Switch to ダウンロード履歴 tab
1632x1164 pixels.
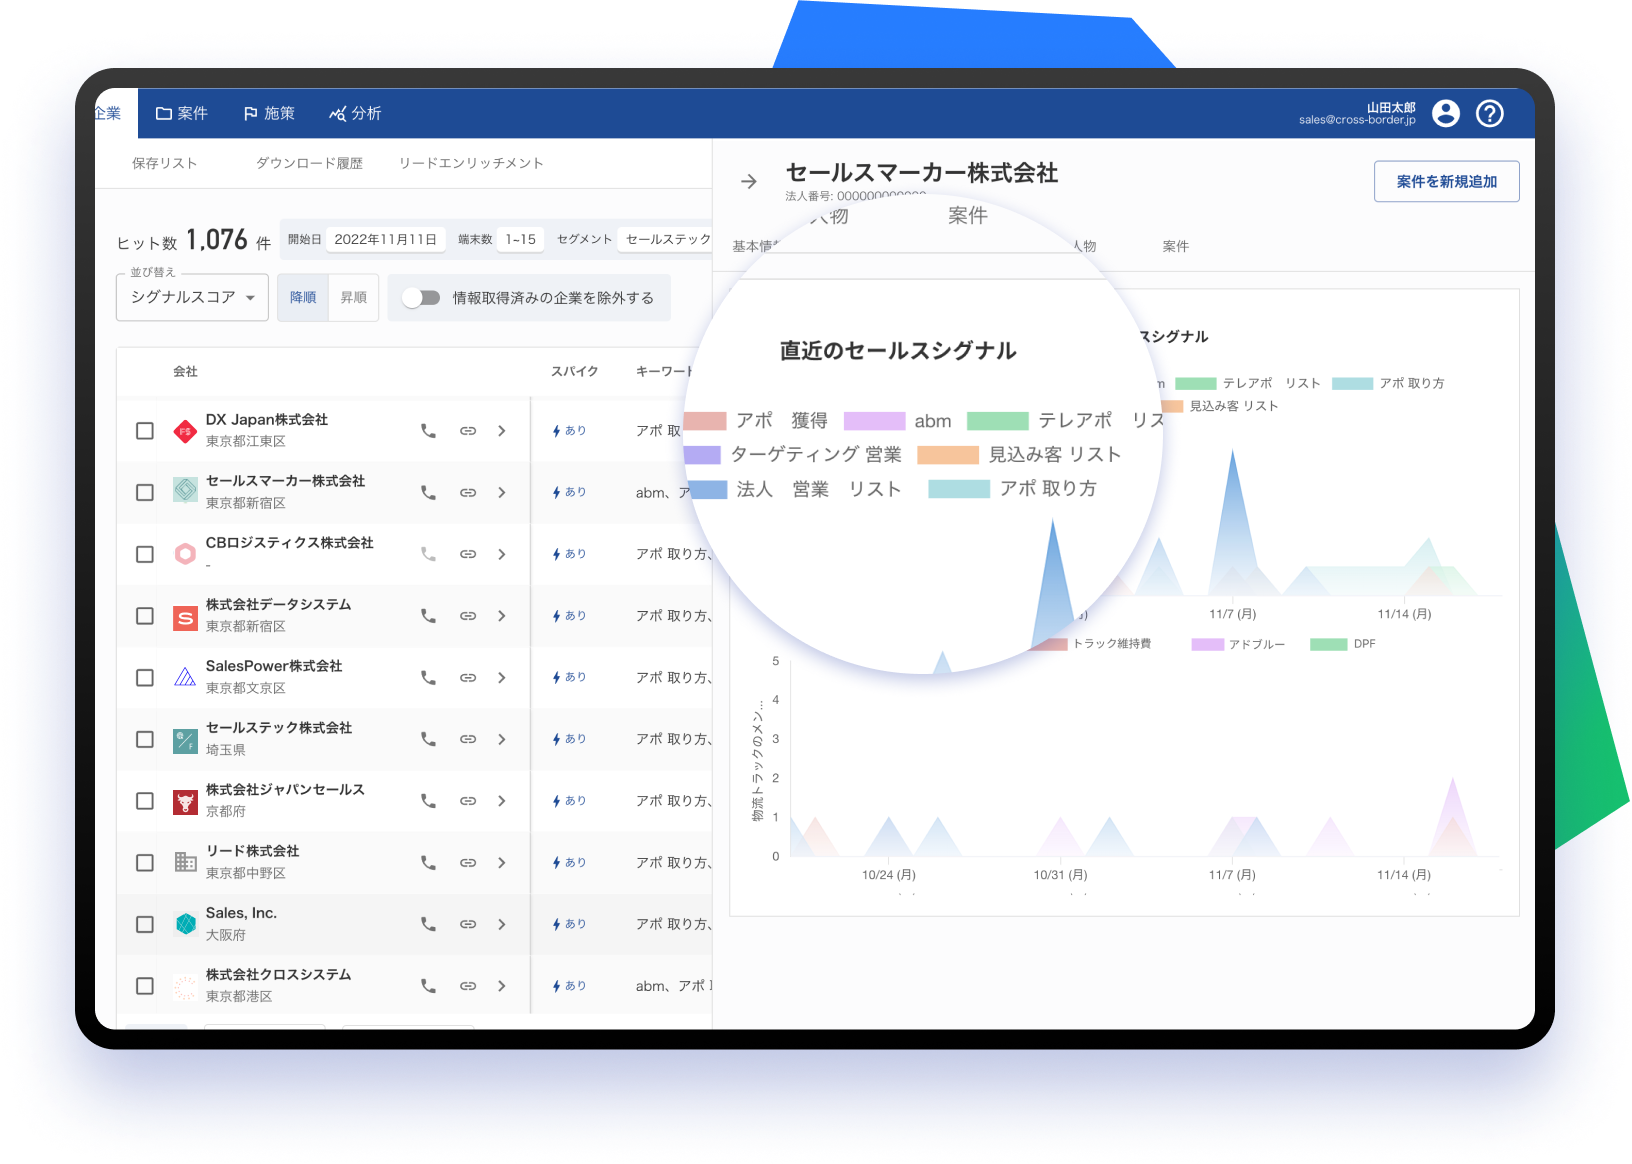(309, 163)
